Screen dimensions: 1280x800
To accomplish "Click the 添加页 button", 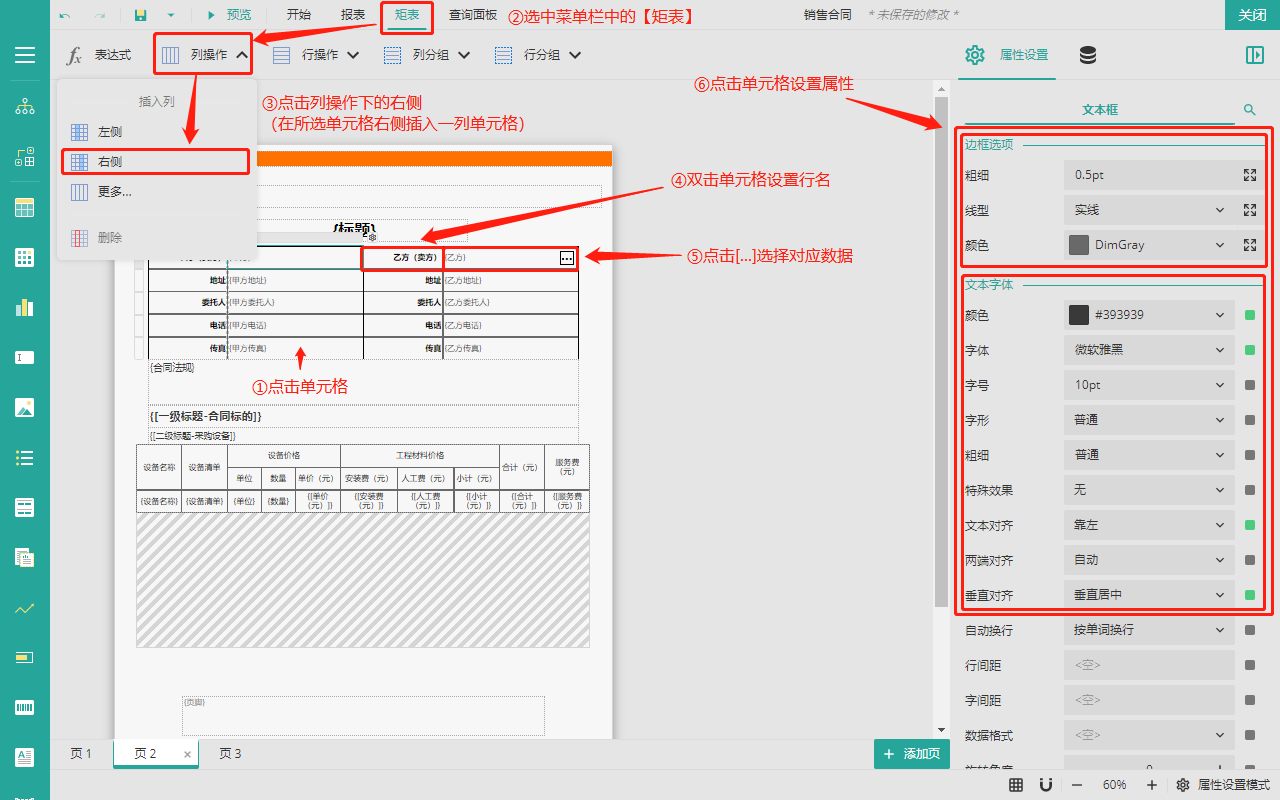I will (911, 754).
